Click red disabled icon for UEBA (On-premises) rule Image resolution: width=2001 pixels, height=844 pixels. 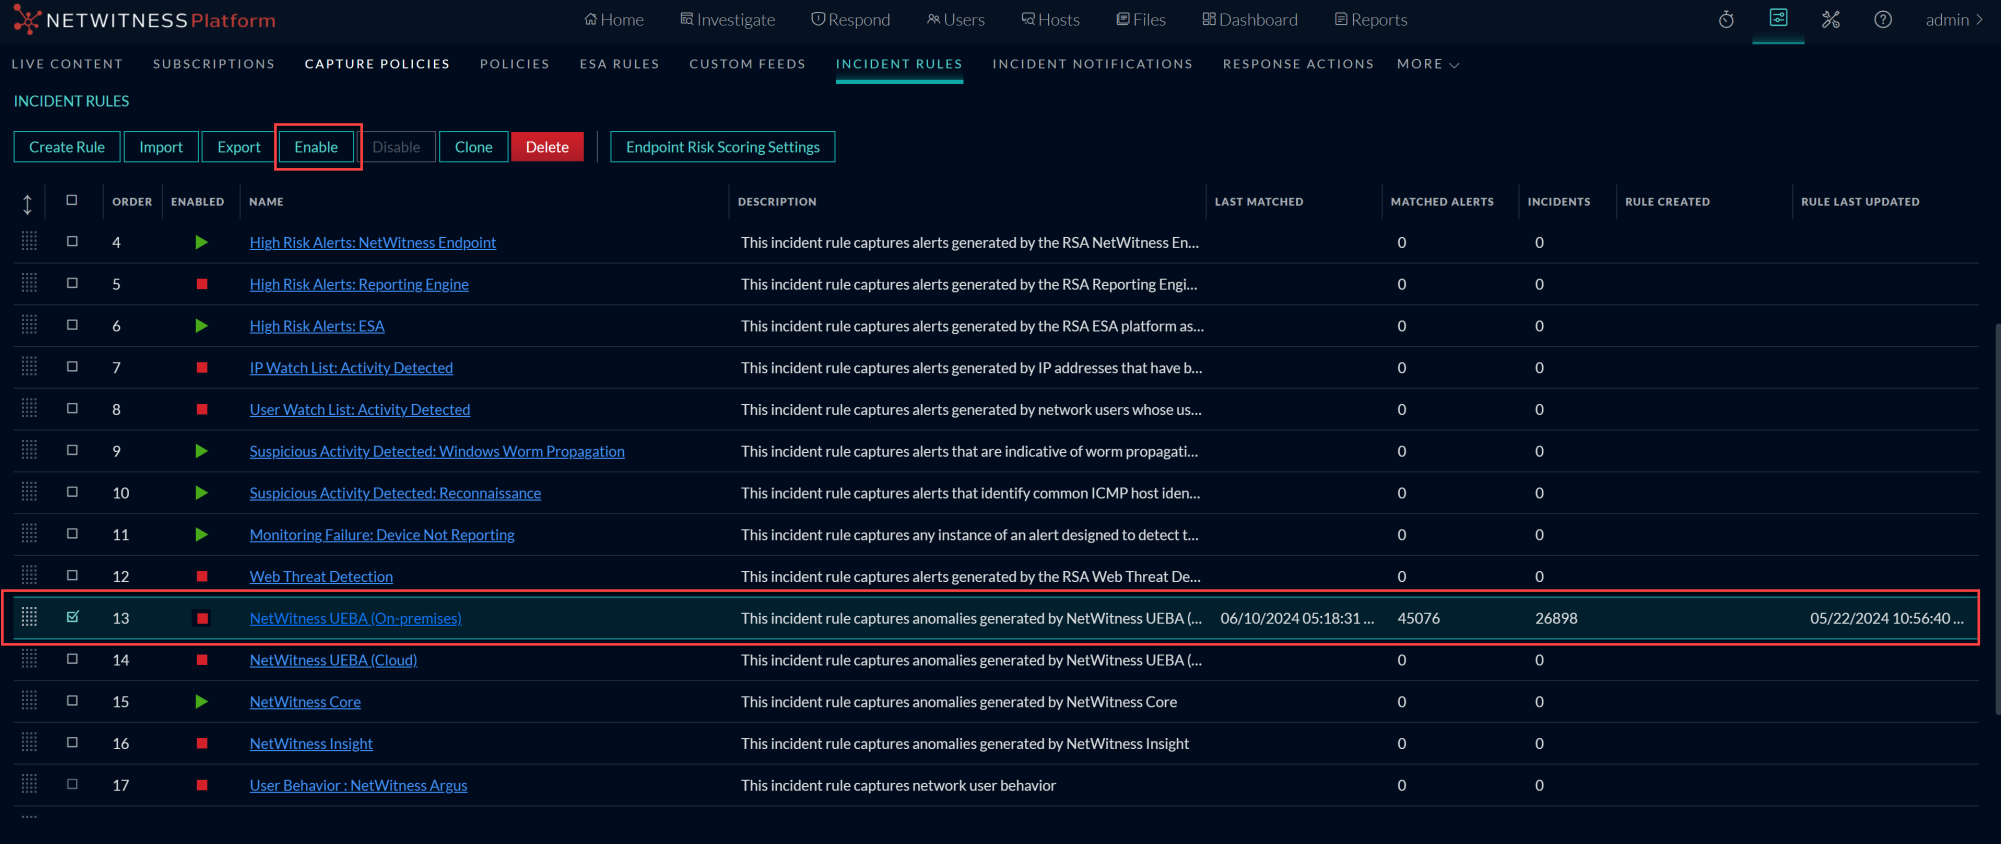point(202,618)
